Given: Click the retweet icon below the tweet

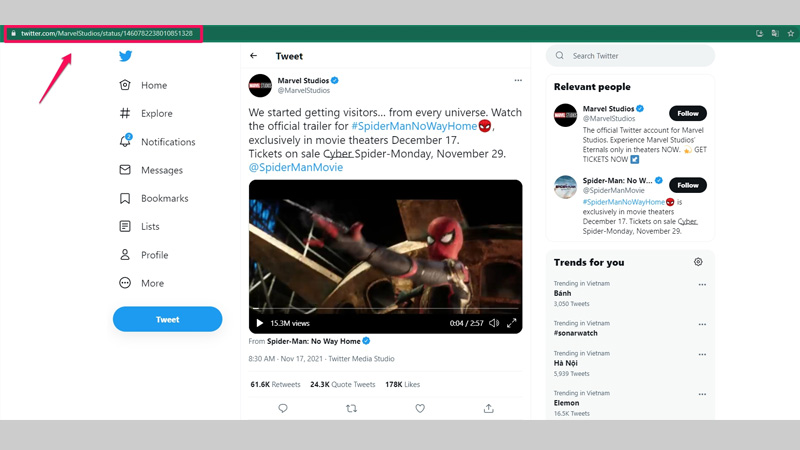Looking at the screenshot, I should click(x=351, y=408).
